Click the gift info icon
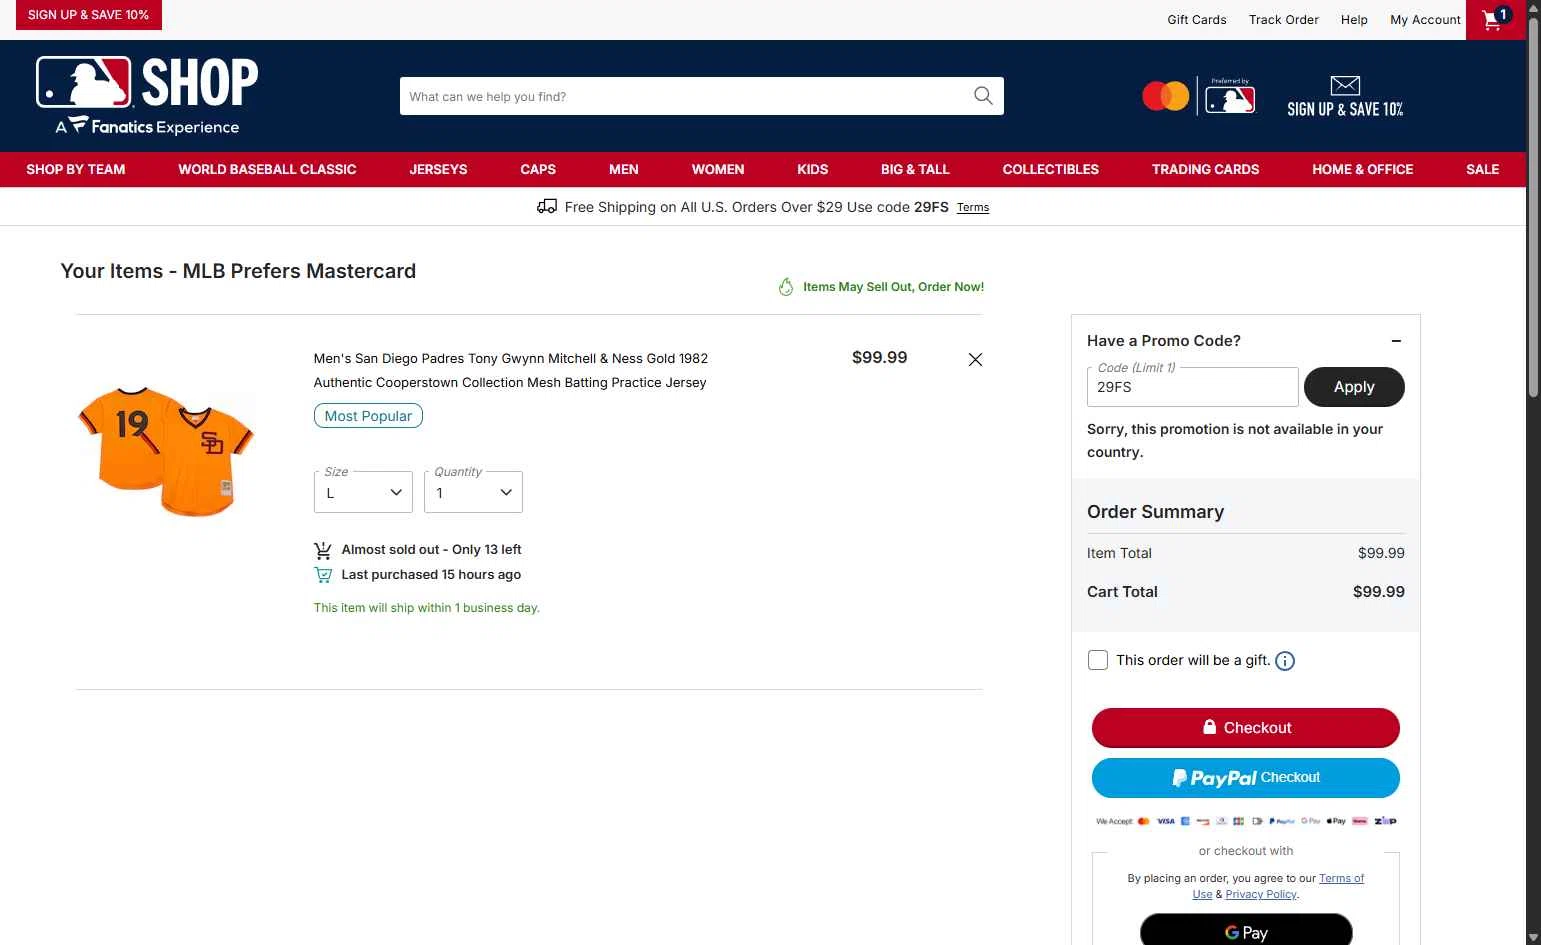 coord(1285,661)
